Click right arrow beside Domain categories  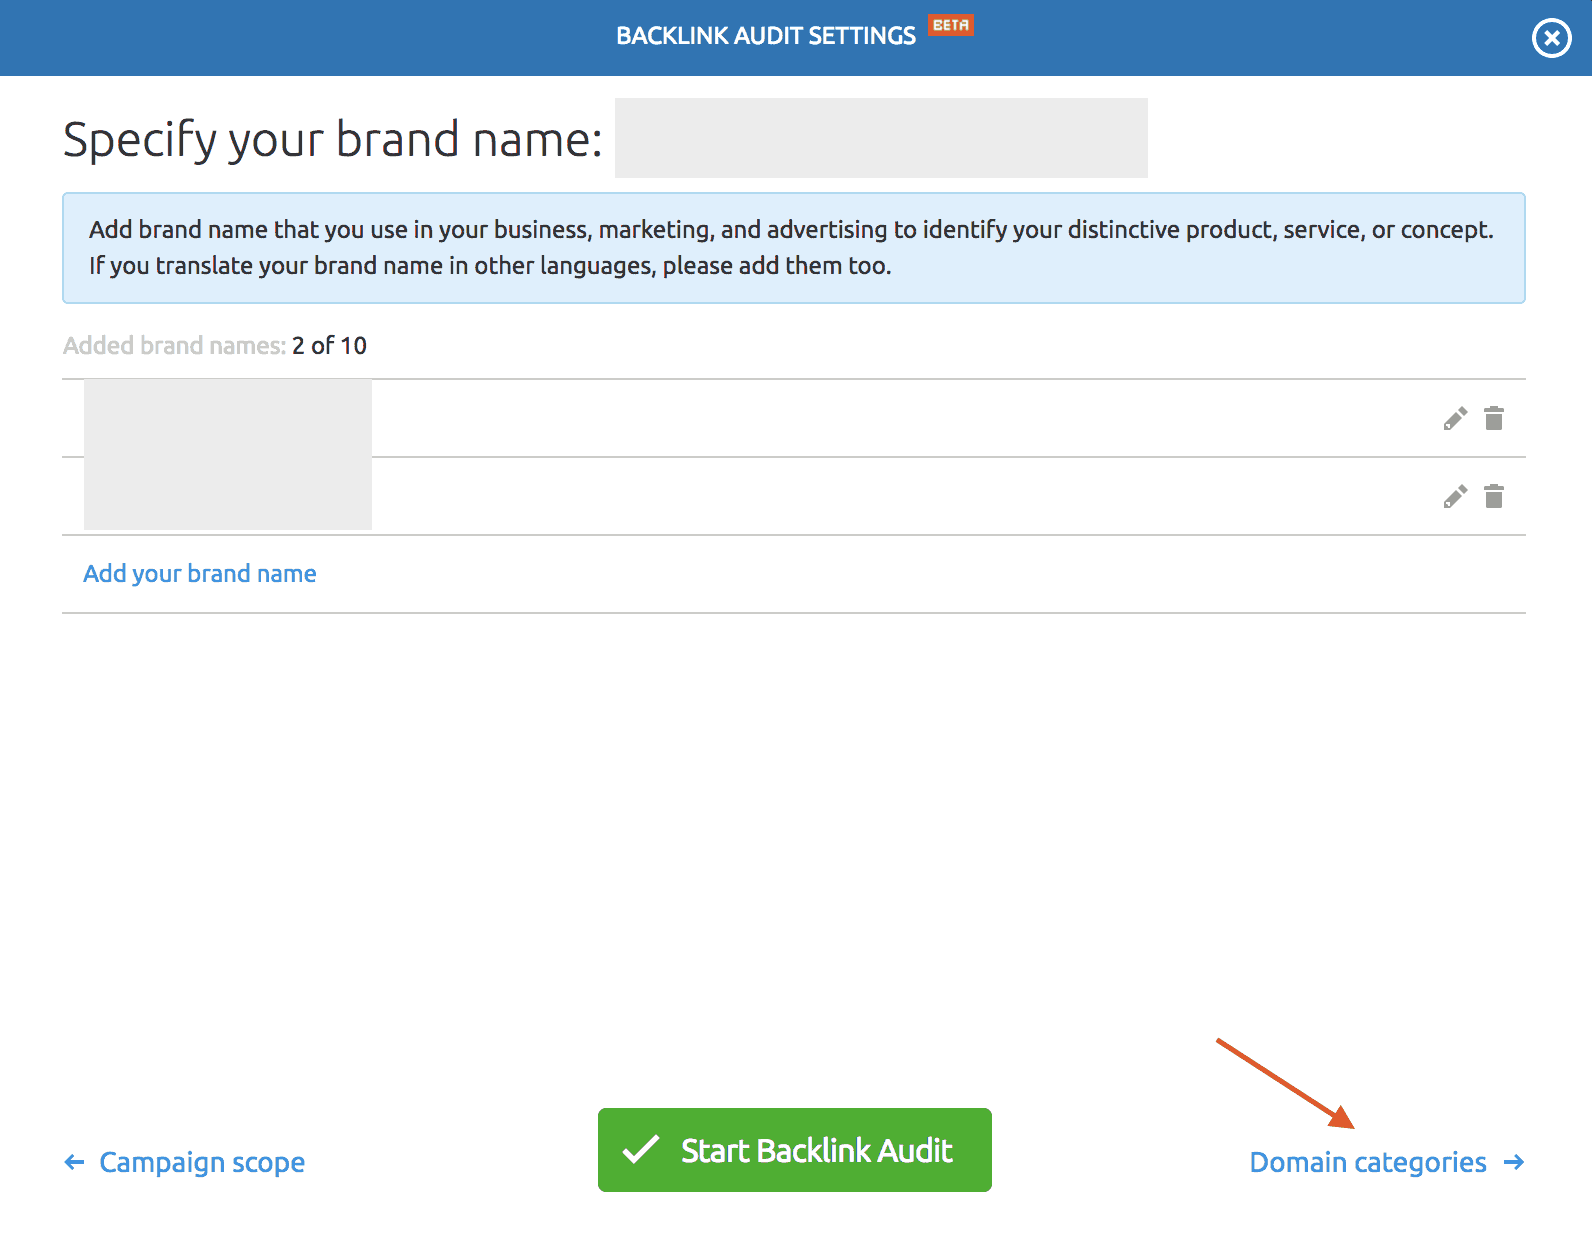click(x=1513, y=1162)
